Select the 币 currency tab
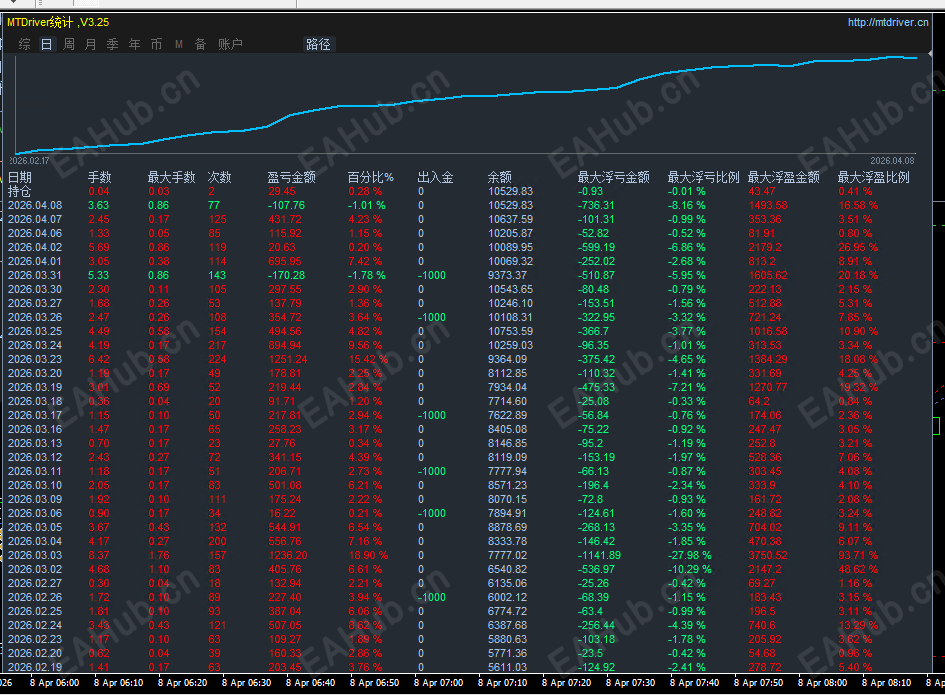 click(157, 44)
